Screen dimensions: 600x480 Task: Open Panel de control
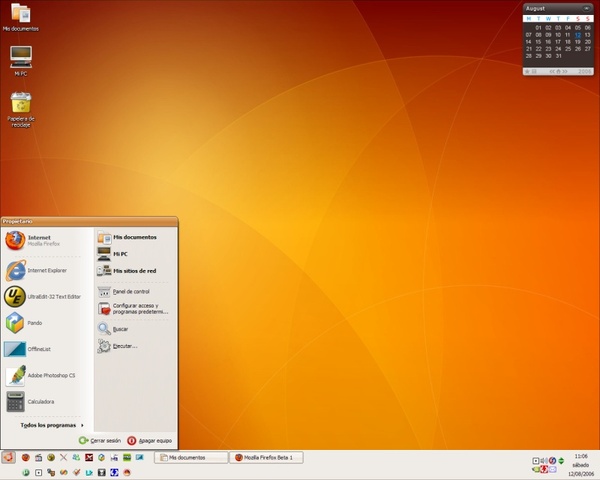134,292
